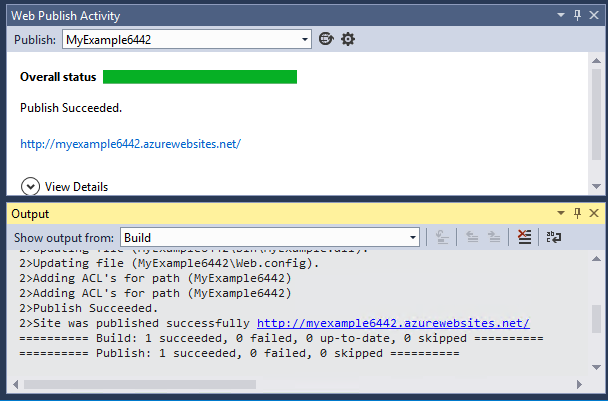Expand View Details chevron
This screenshot has width=608, height=401.
point(30,187)
